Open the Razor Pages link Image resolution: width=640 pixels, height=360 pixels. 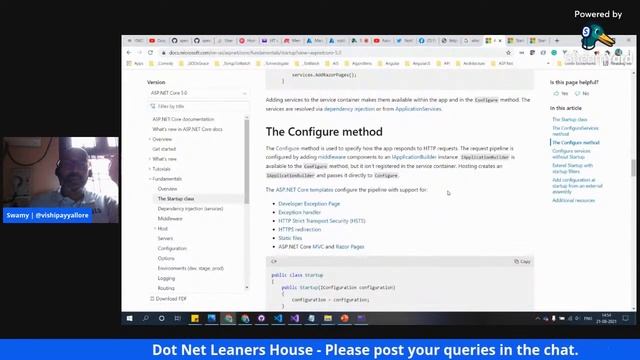350,247
